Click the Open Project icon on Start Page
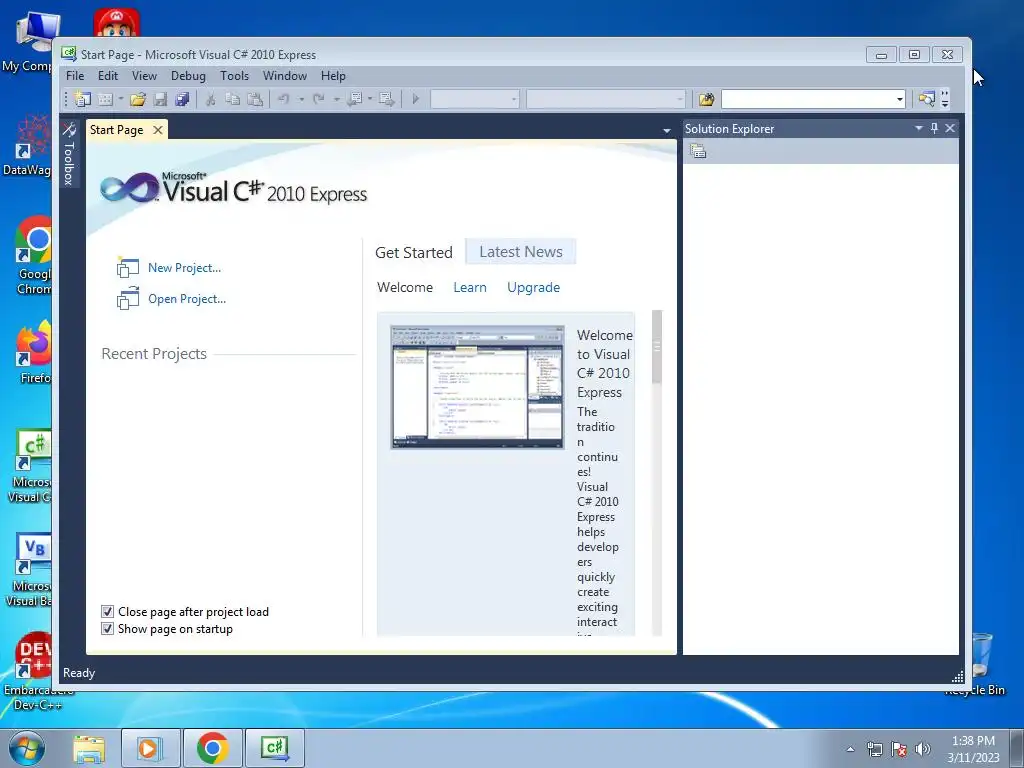The height and width of the screenshot is (768, 1024). 128,298
